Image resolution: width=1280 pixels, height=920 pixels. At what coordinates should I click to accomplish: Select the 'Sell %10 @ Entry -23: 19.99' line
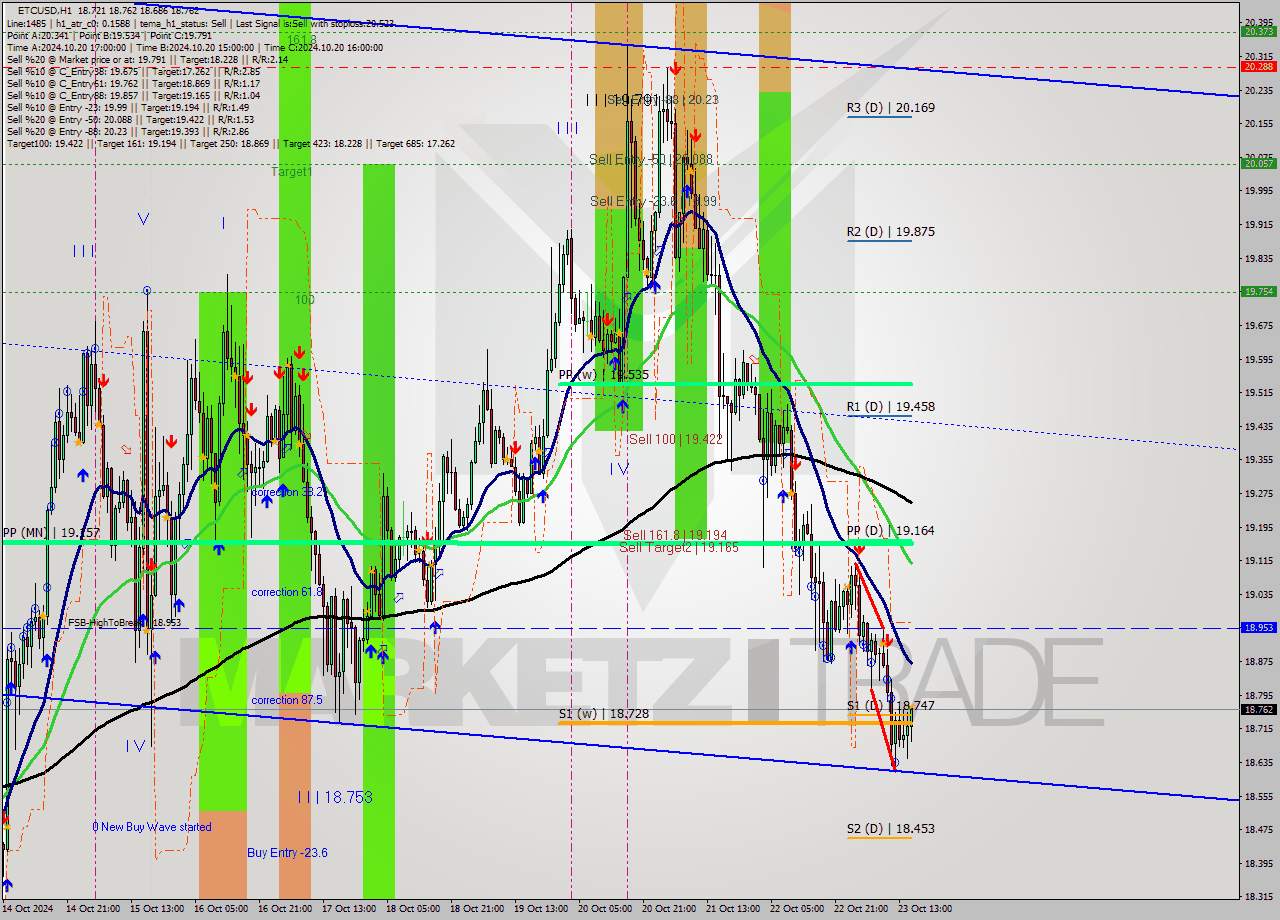coord(128,107)
